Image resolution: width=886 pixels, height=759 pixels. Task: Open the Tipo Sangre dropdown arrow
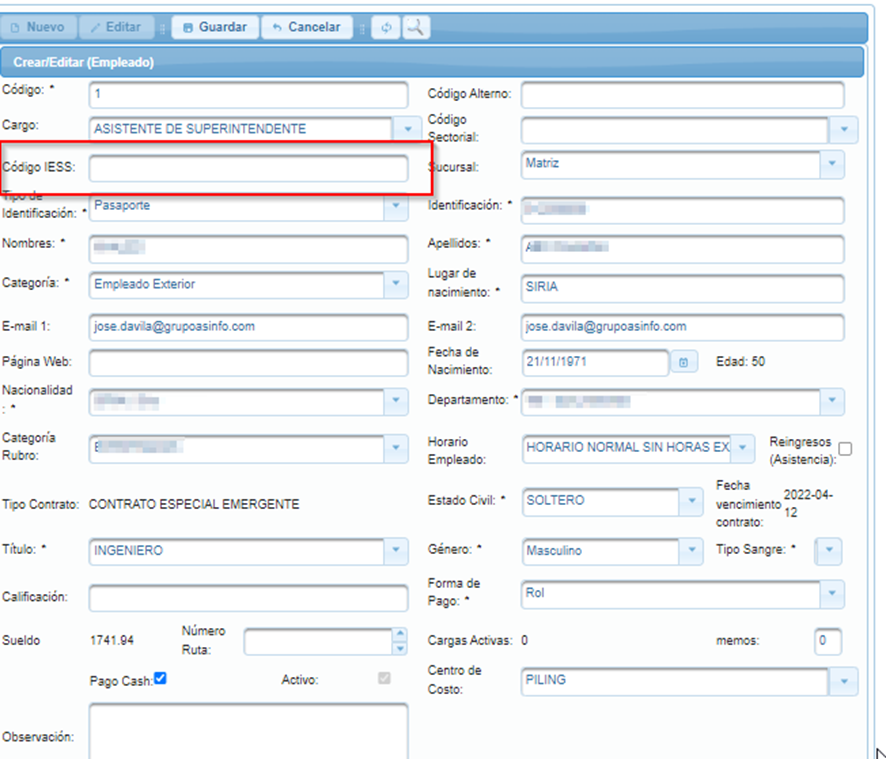click(829, 550)
